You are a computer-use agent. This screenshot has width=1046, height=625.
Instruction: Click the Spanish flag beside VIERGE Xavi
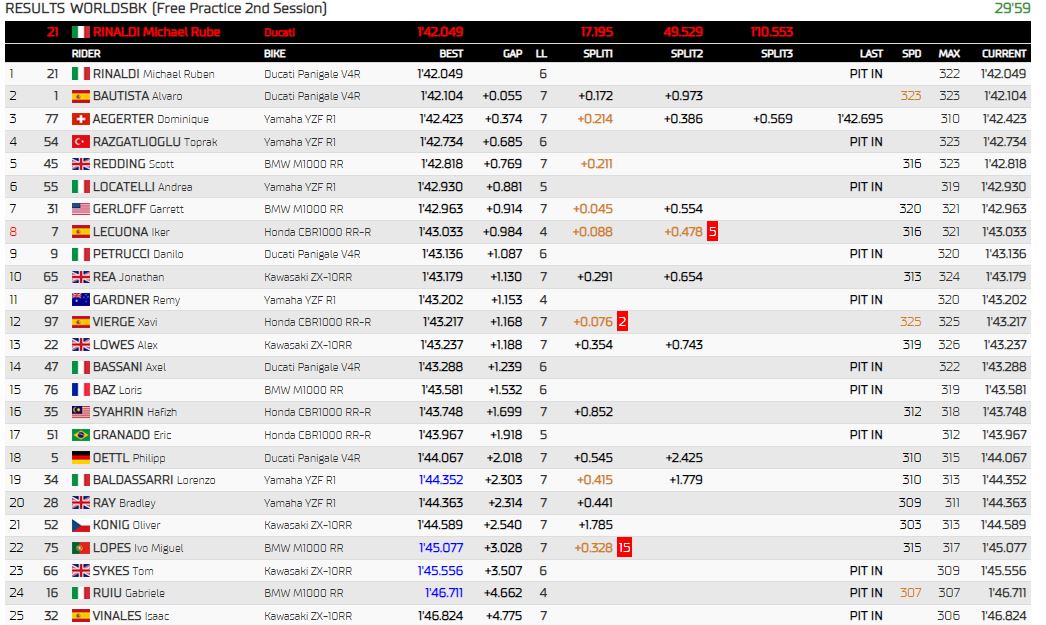81,322
